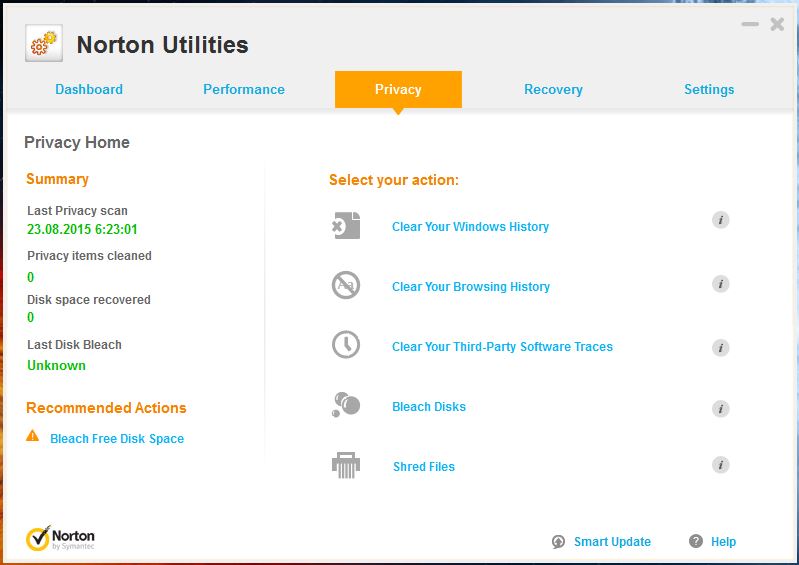Image resolution: width=799 pixels, height=565 pixels.
Task: Click the orange warning triangle icon
Action: point(33,436)
